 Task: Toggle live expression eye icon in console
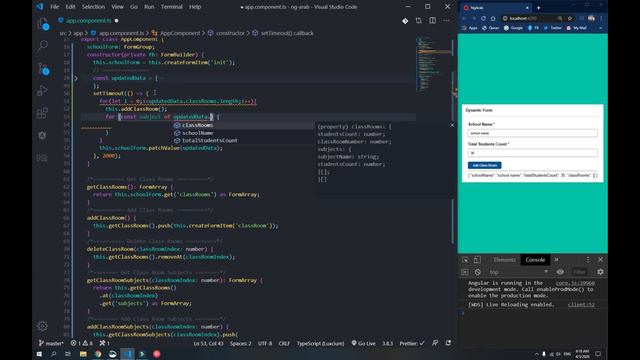tap(560, 272)
